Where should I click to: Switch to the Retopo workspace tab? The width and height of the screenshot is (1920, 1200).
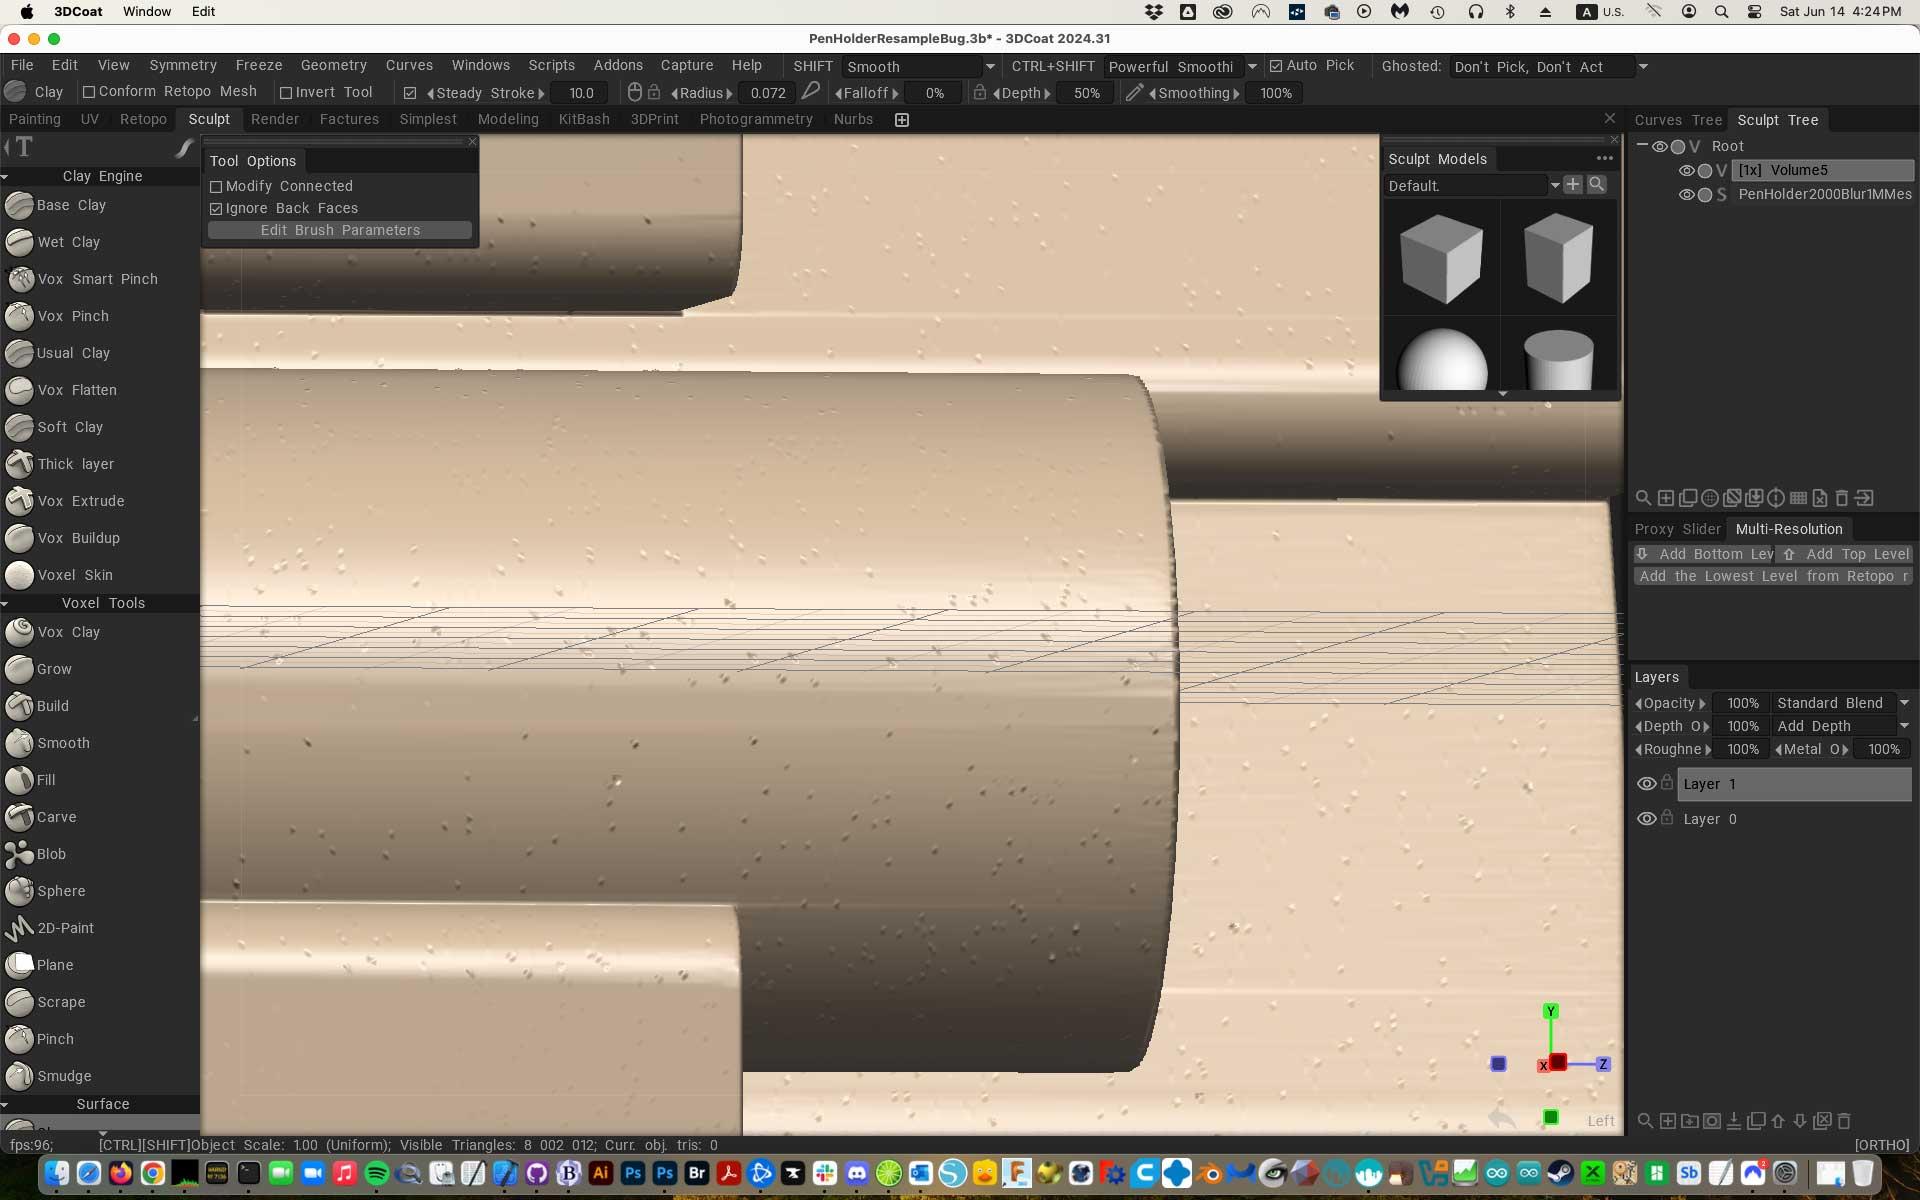pyautogui.click(x=143, y=119)
